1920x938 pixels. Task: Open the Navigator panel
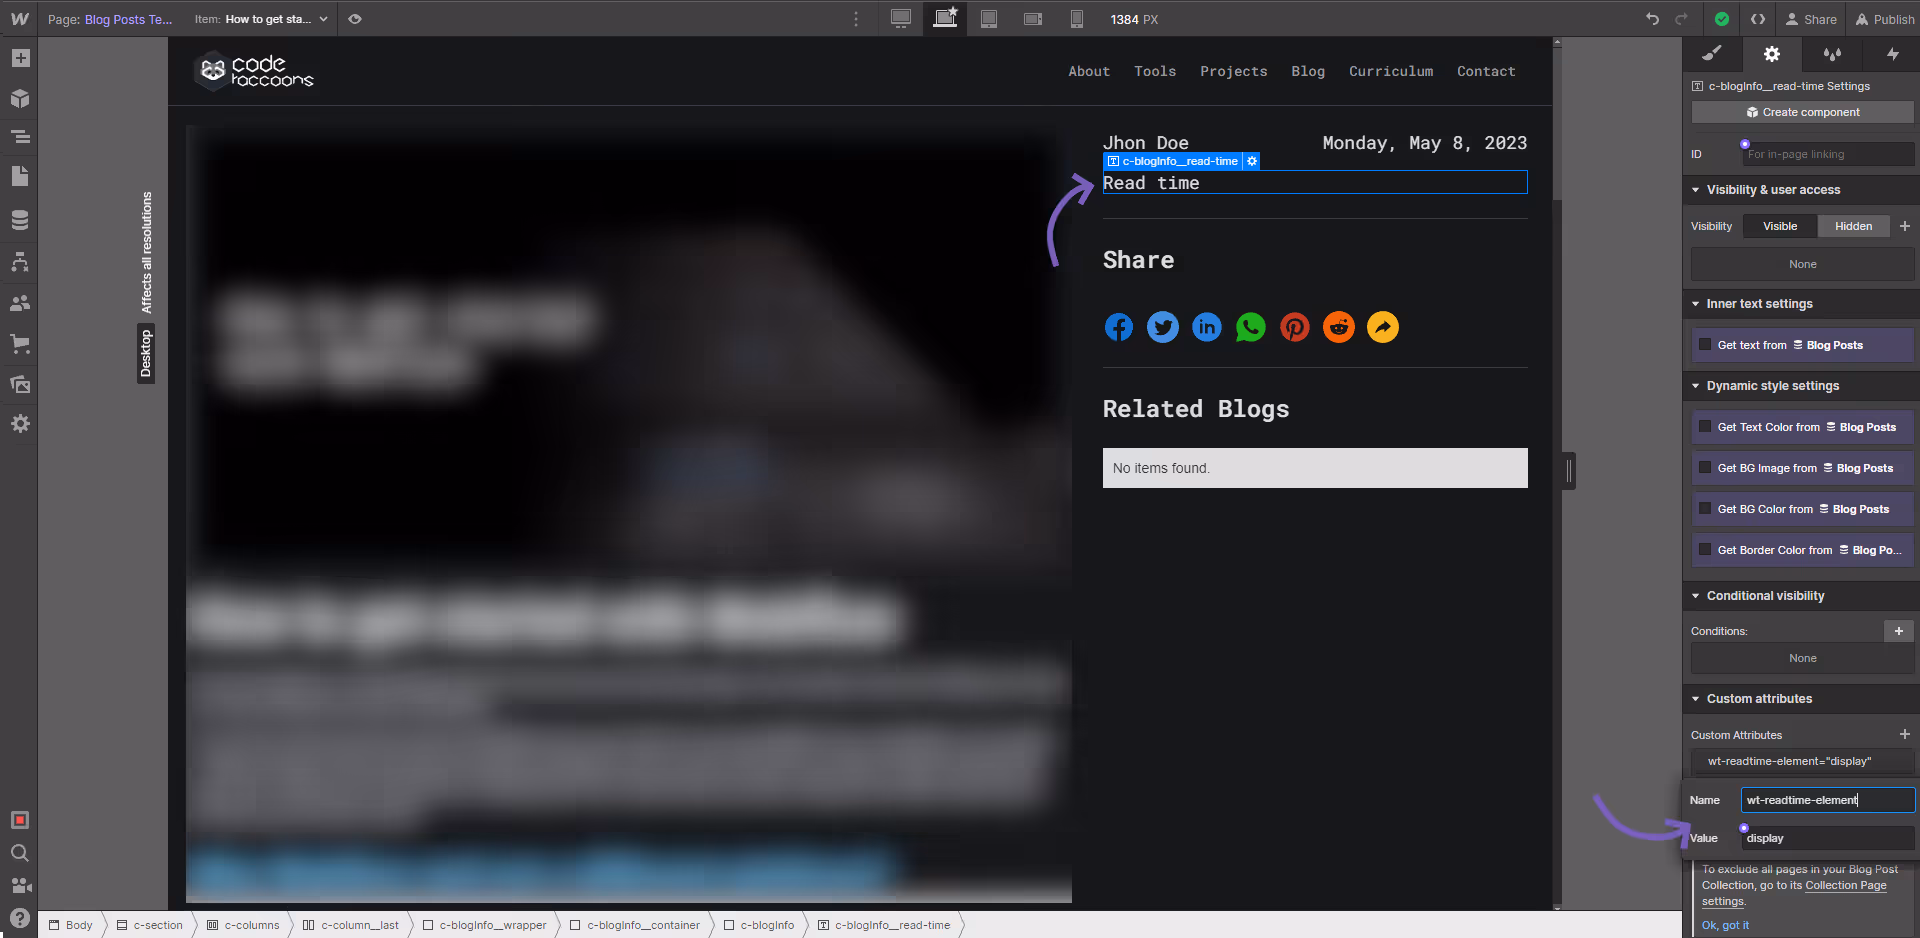(20, 137)
